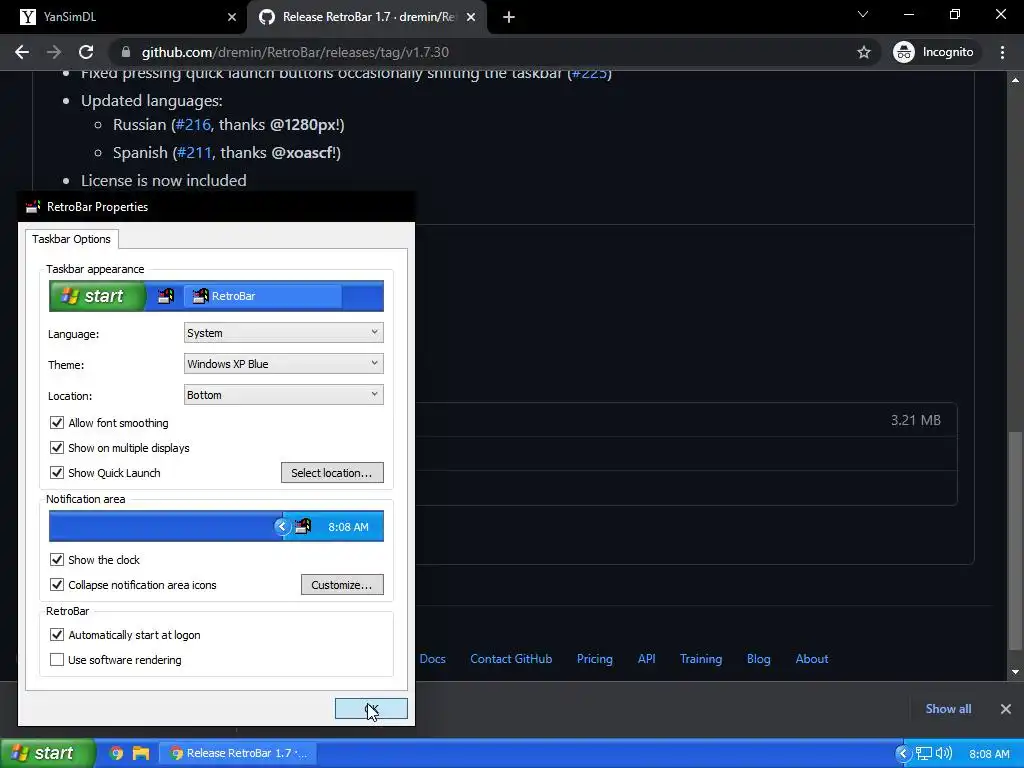This screenshot has width=1024, height=768.
Task: Click the RetroBar Properties title bar icon
Action: (x=33, y=207)
